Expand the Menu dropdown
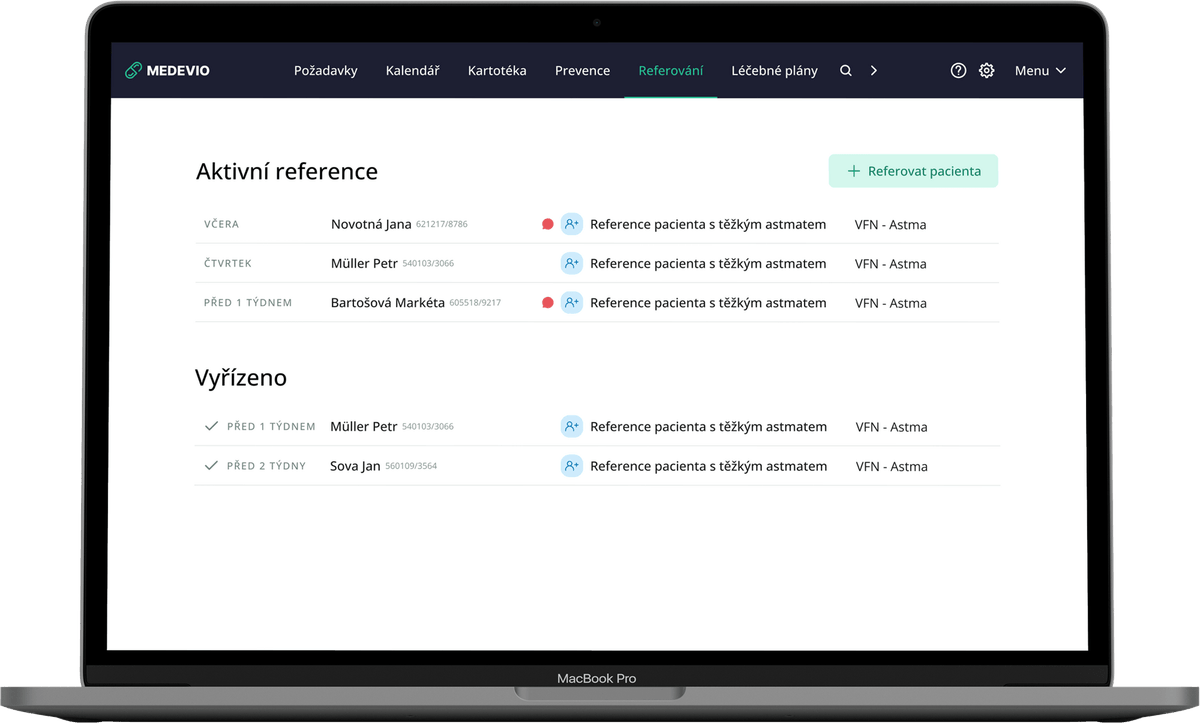This screenshot has height=723, width=1200. click(x=1040, y=71)
